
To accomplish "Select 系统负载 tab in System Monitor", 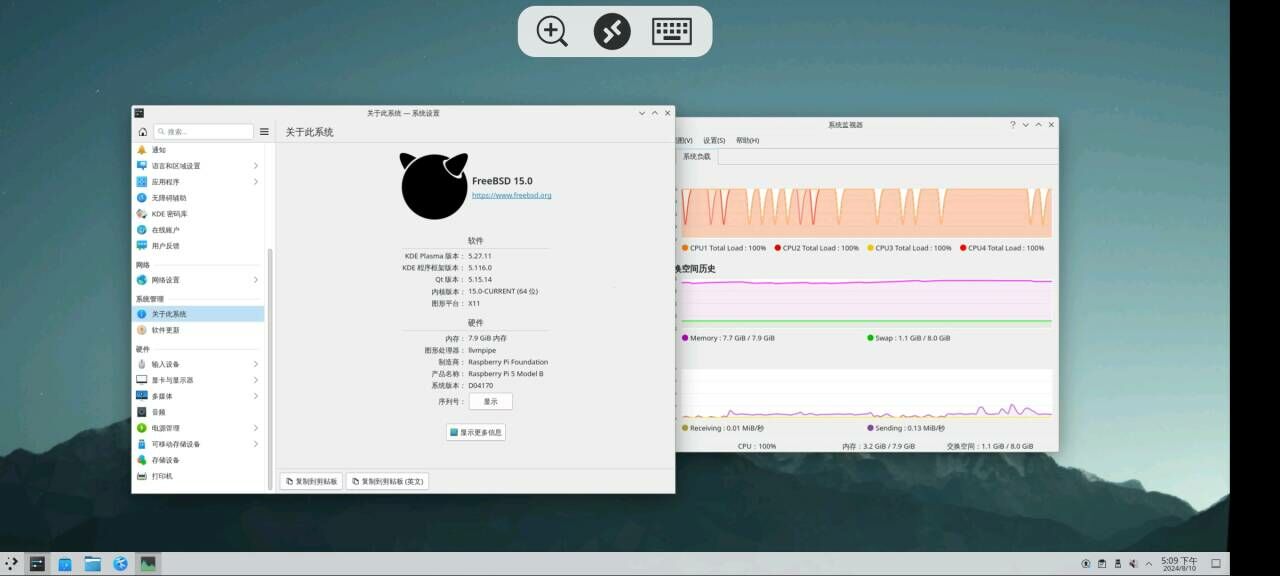I will pos(697,157).
